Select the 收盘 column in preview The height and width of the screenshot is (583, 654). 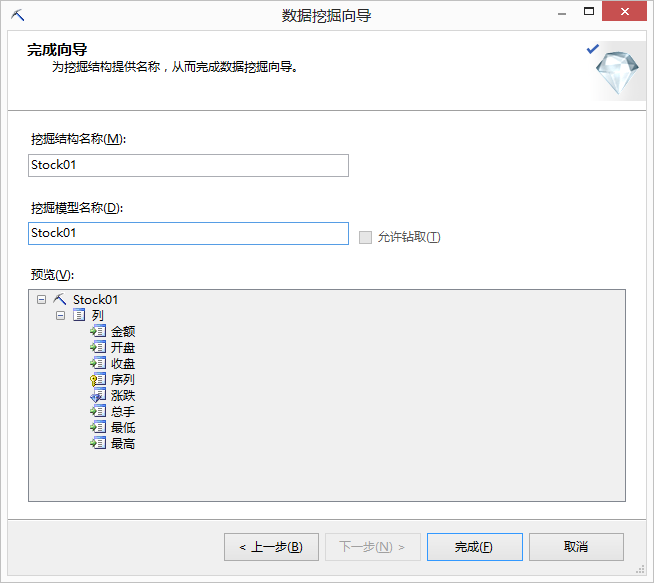(123, 364)
